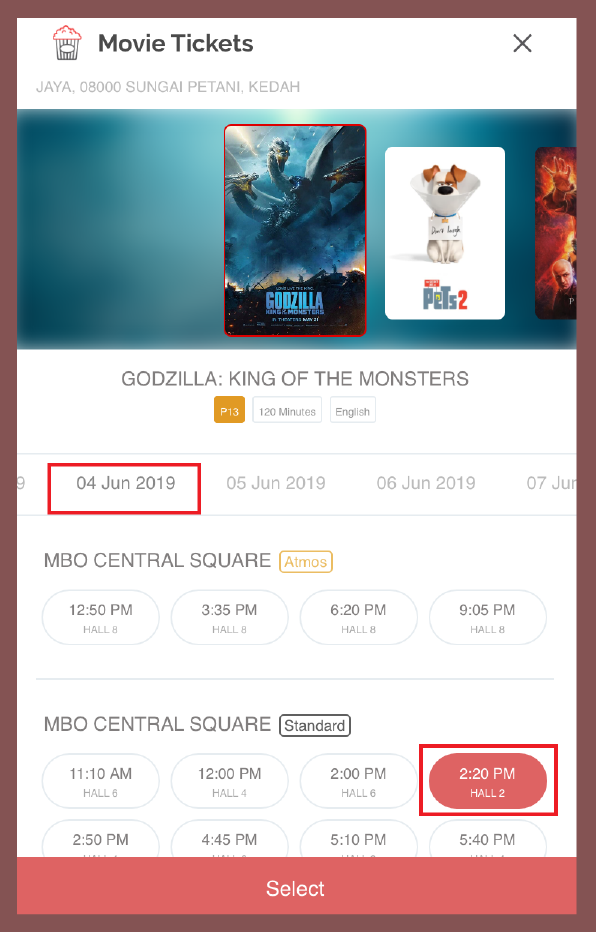Click the P13 rating badge

[x=229, y=411]
